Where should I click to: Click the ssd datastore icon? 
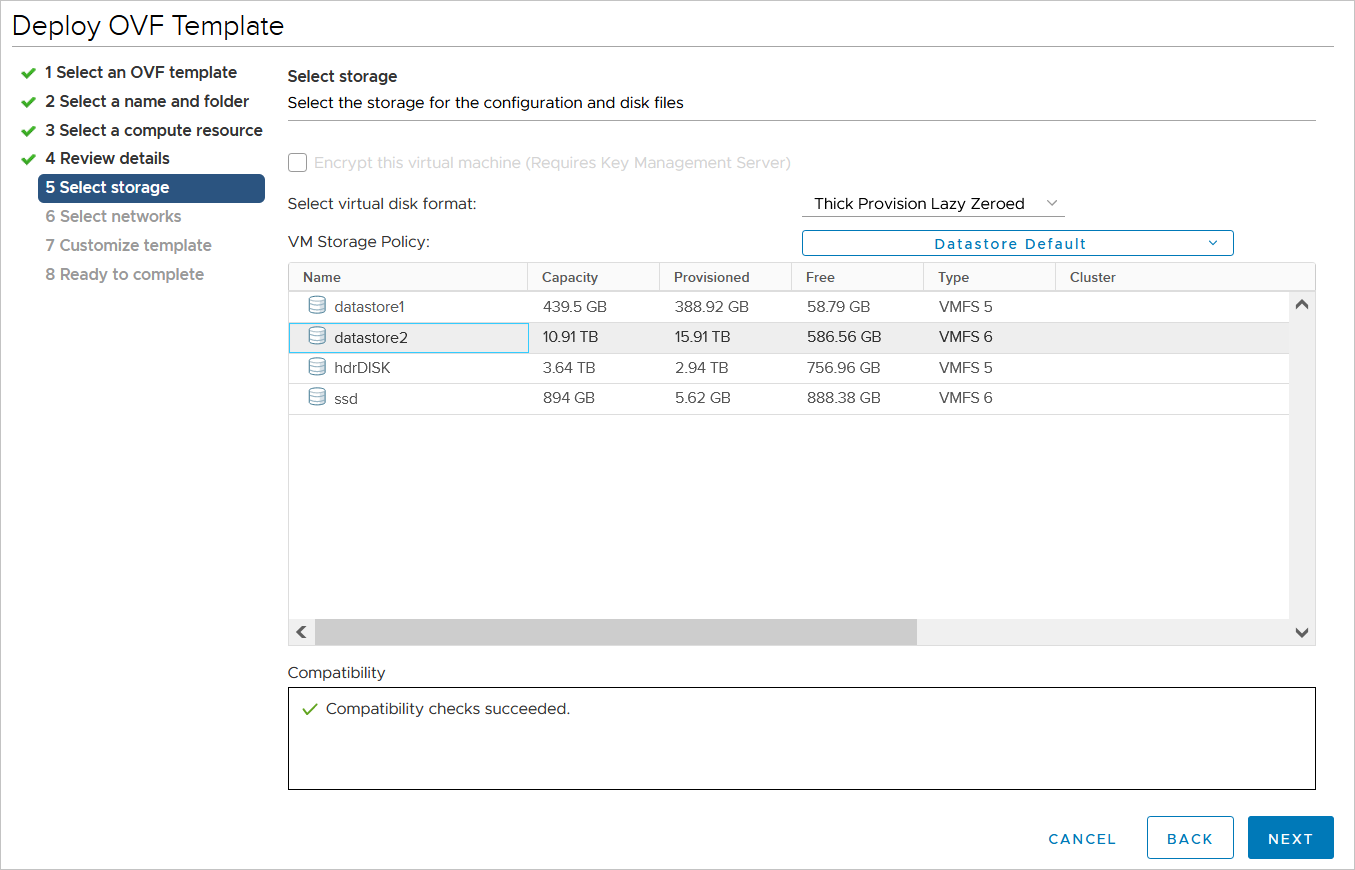317,397
